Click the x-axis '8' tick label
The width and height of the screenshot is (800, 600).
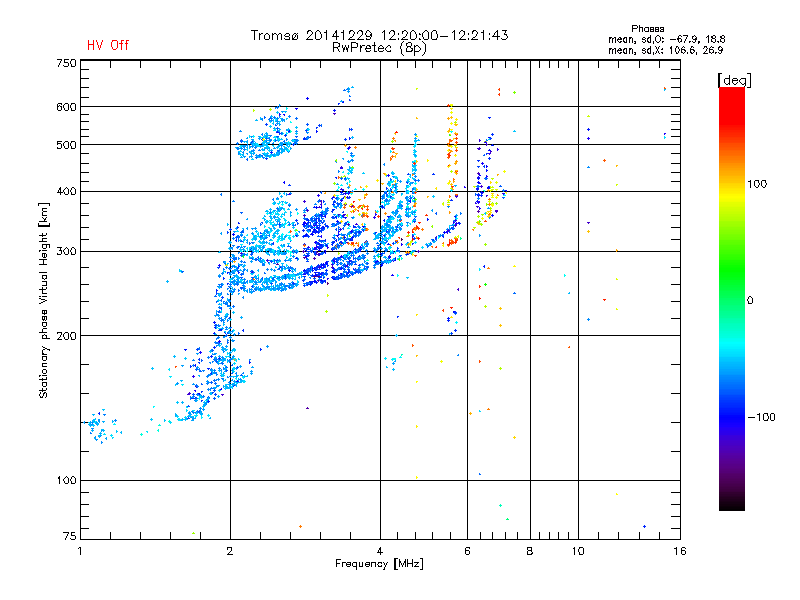pyautogui.click(x=530, y=551)
